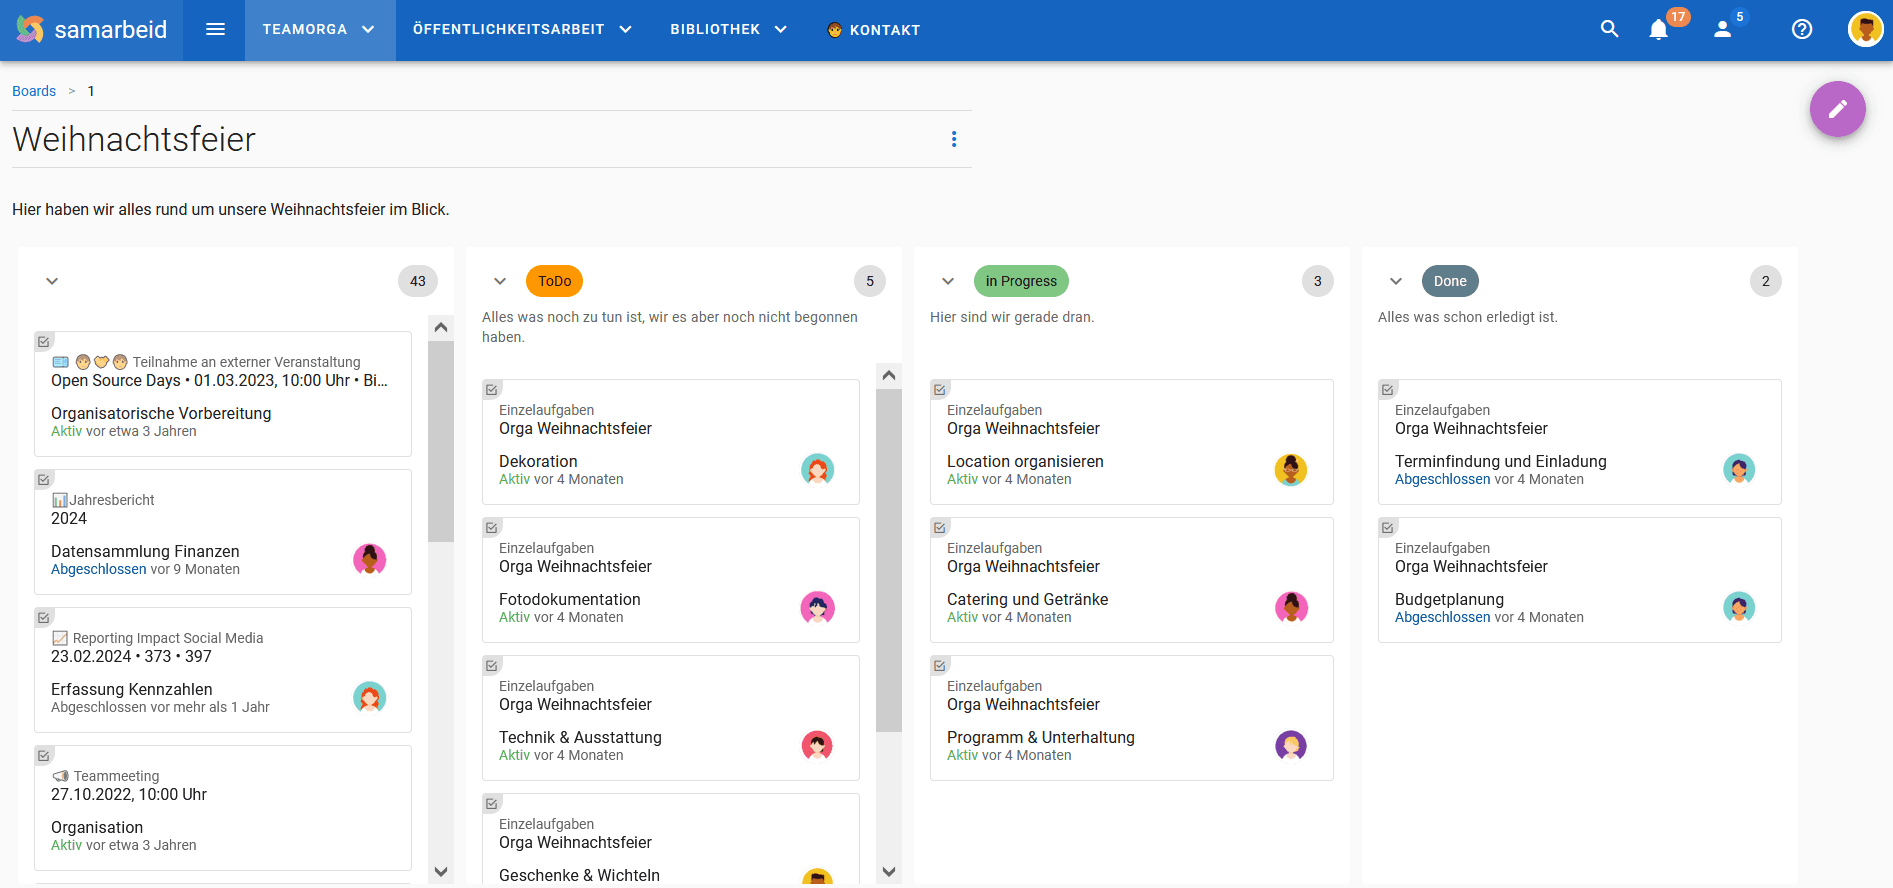Collapse the in Progress column chevron
Viewport: 1893px width, 888px height.
pyautogui.click(x=948, y=281)
